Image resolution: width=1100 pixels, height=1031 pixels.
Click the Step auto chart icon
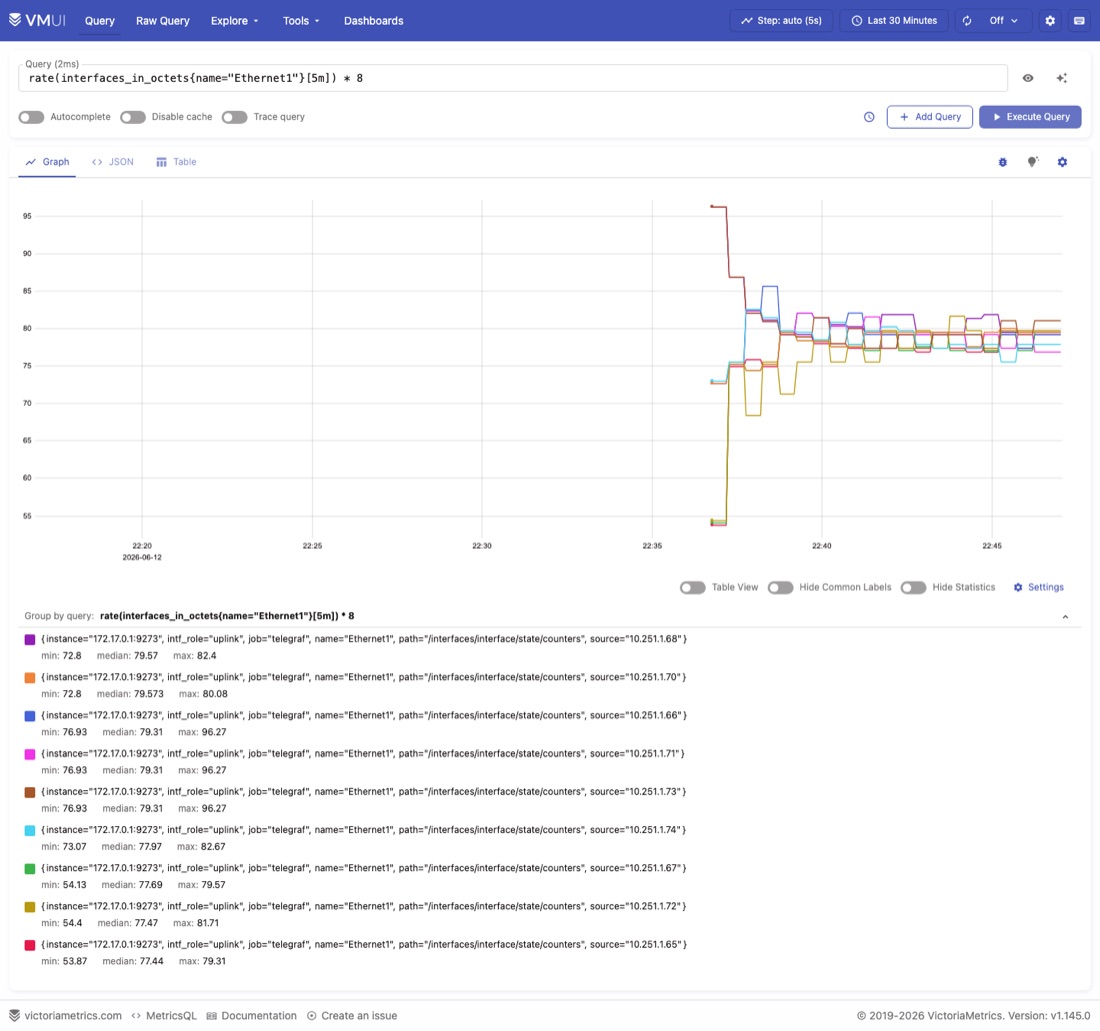[746, 20]
